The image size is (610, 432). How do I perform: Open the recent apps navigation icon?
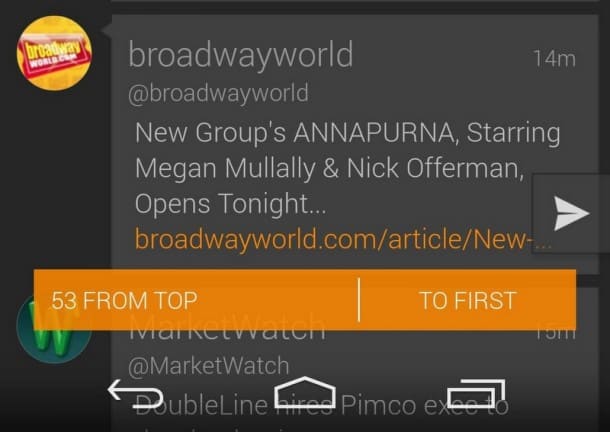(x=476, y=393)
